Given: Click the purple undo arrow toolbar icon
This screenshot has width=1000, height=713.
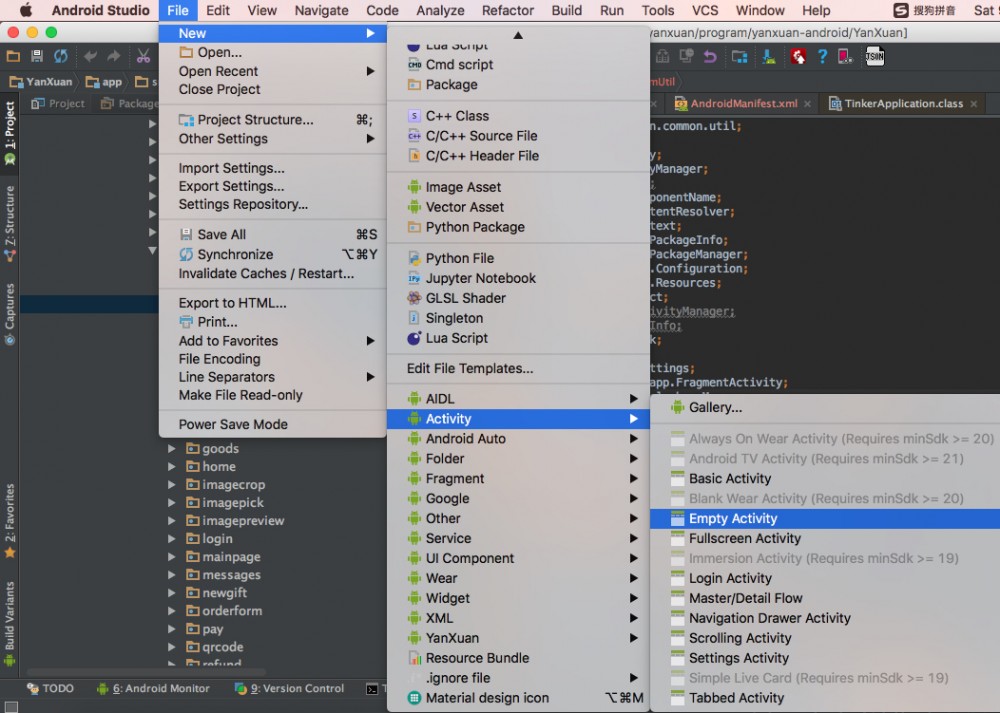Looking at the screenshot, I should coord(710,56).
